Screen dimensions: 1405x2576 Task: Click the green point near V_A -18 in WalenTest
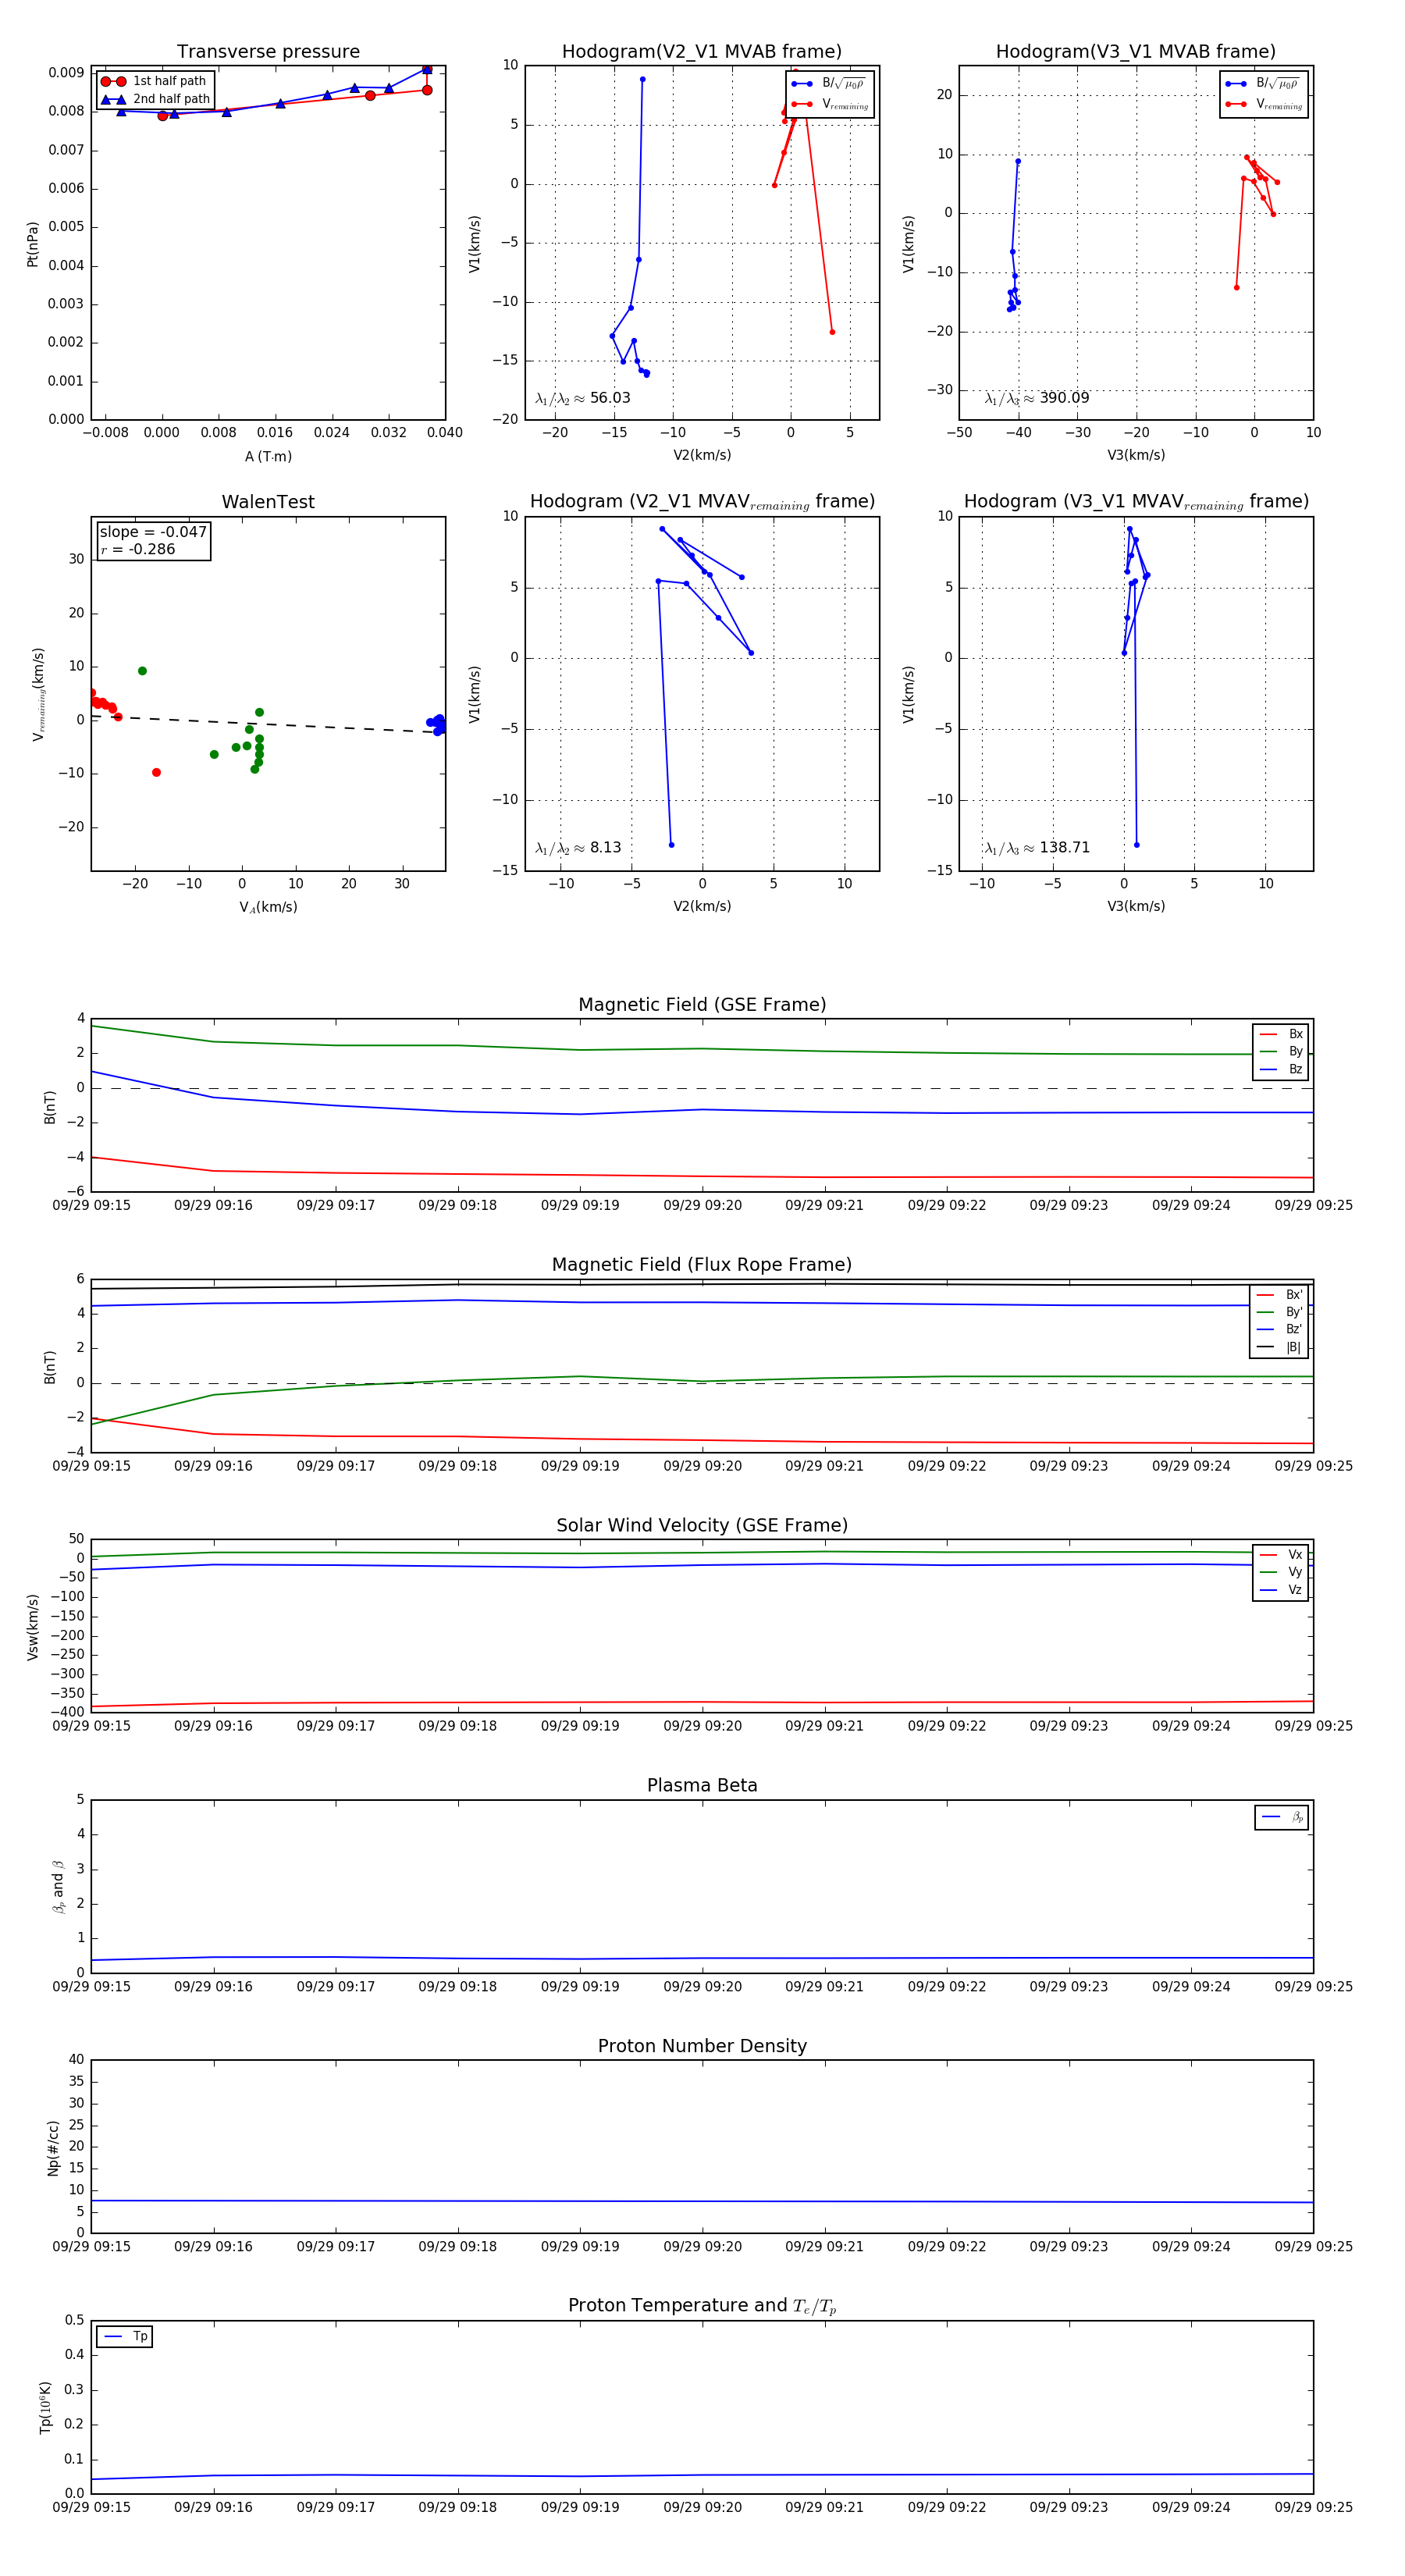(142, 671)
